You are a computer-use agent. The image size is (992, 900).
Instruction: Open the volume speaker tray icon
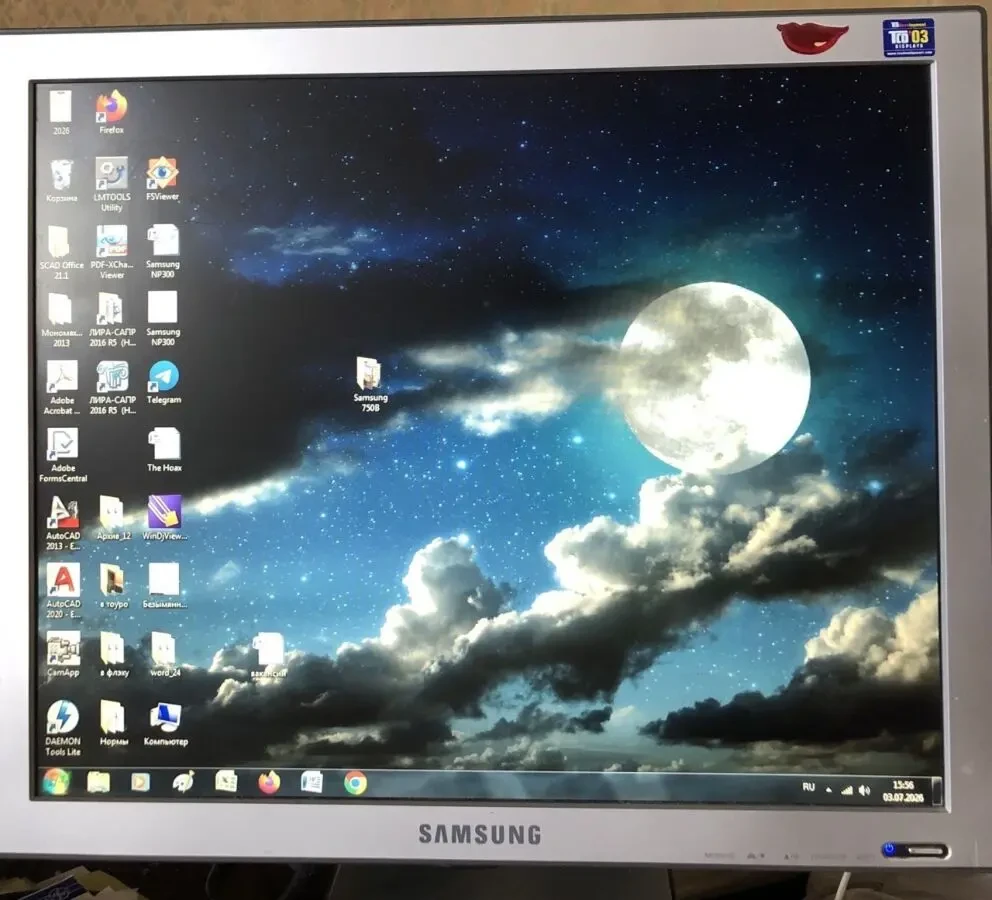(864, 791)
